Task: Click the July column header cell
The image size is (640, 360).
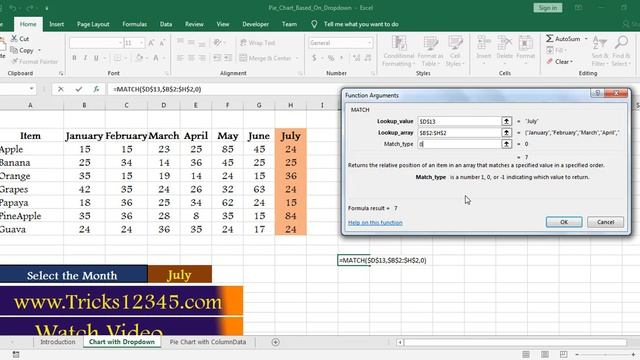Action: click(291, 136)
